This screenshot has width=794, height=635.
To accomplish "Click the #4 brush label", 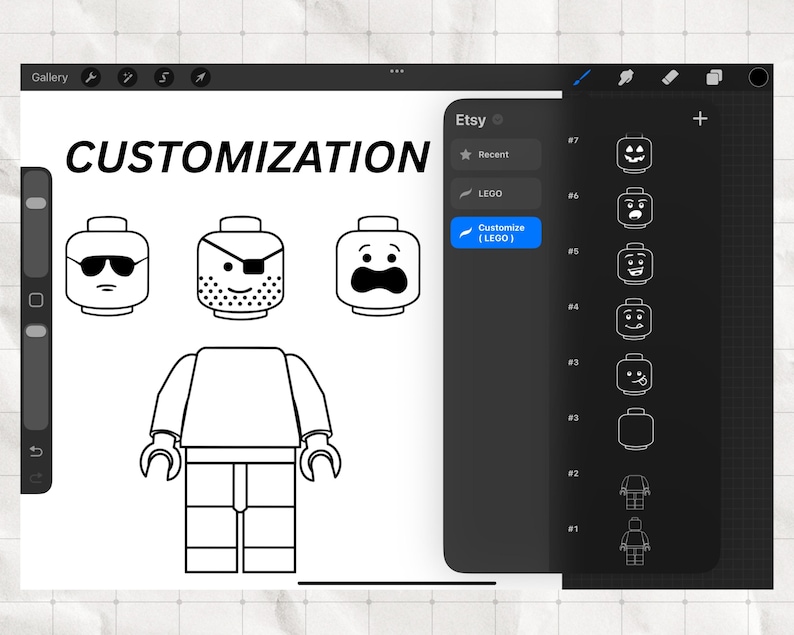I will point(573,307).
